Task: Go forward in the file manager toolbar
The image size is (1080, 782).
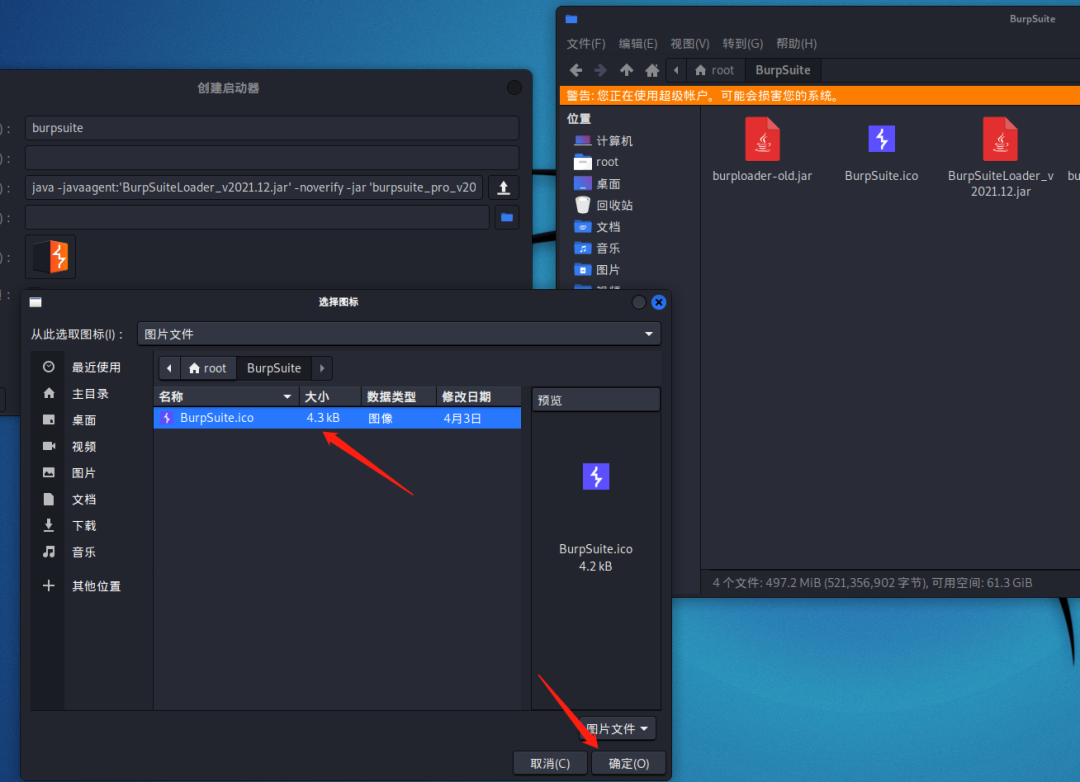Action: [601, 70]
